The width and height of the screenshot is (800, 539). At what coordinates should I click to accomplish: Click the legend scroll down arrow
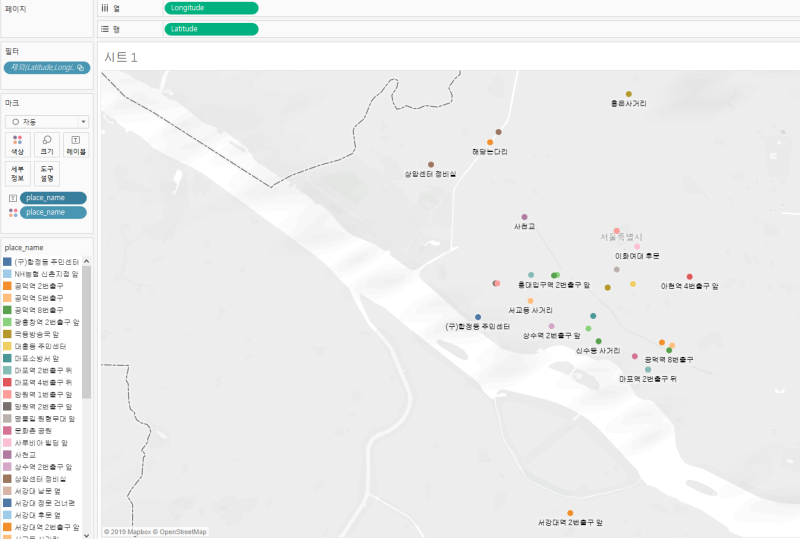[x=86, y=535]
